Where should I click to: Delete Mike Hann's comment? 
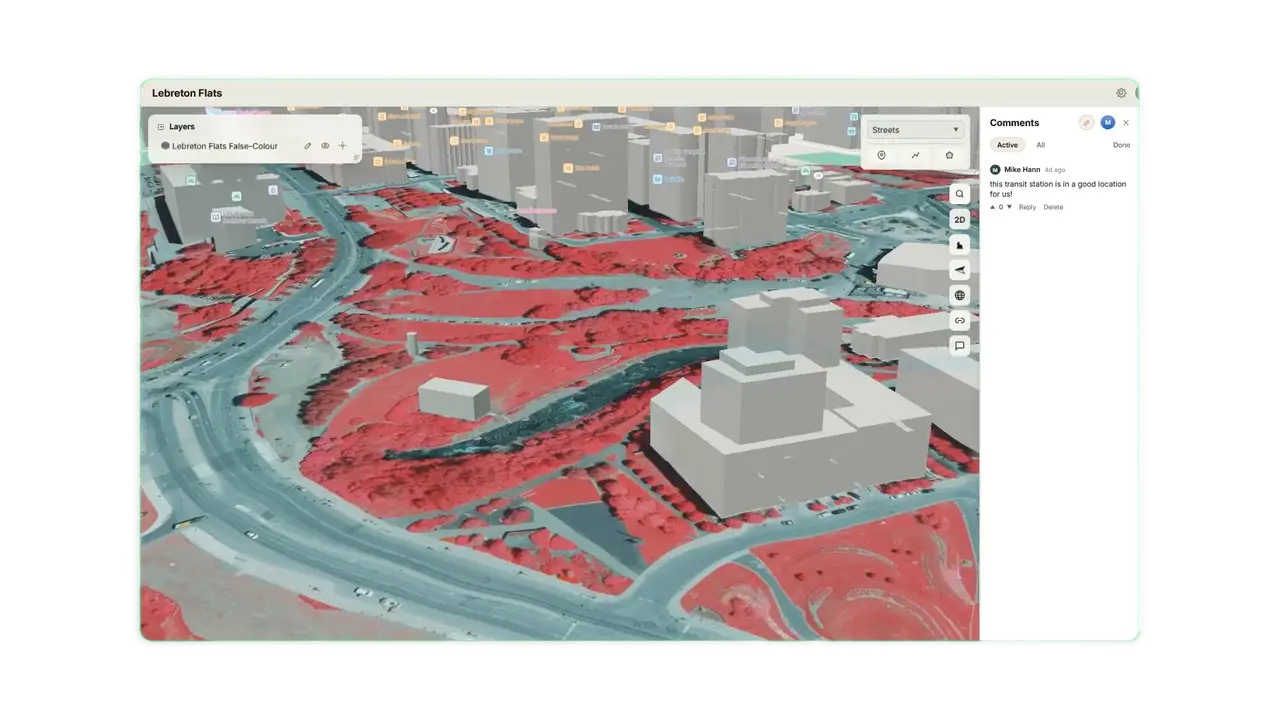pyautogui.click(x=1053, y=207)
